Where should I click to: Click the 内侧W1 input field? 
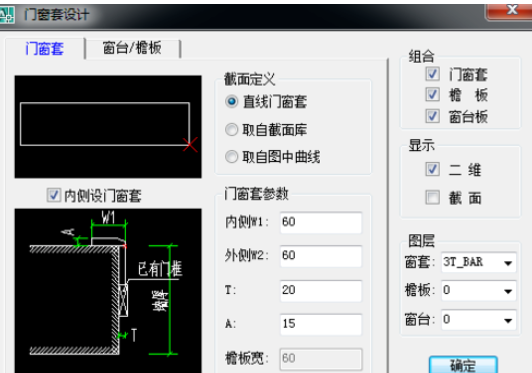[x=321, y=222]
